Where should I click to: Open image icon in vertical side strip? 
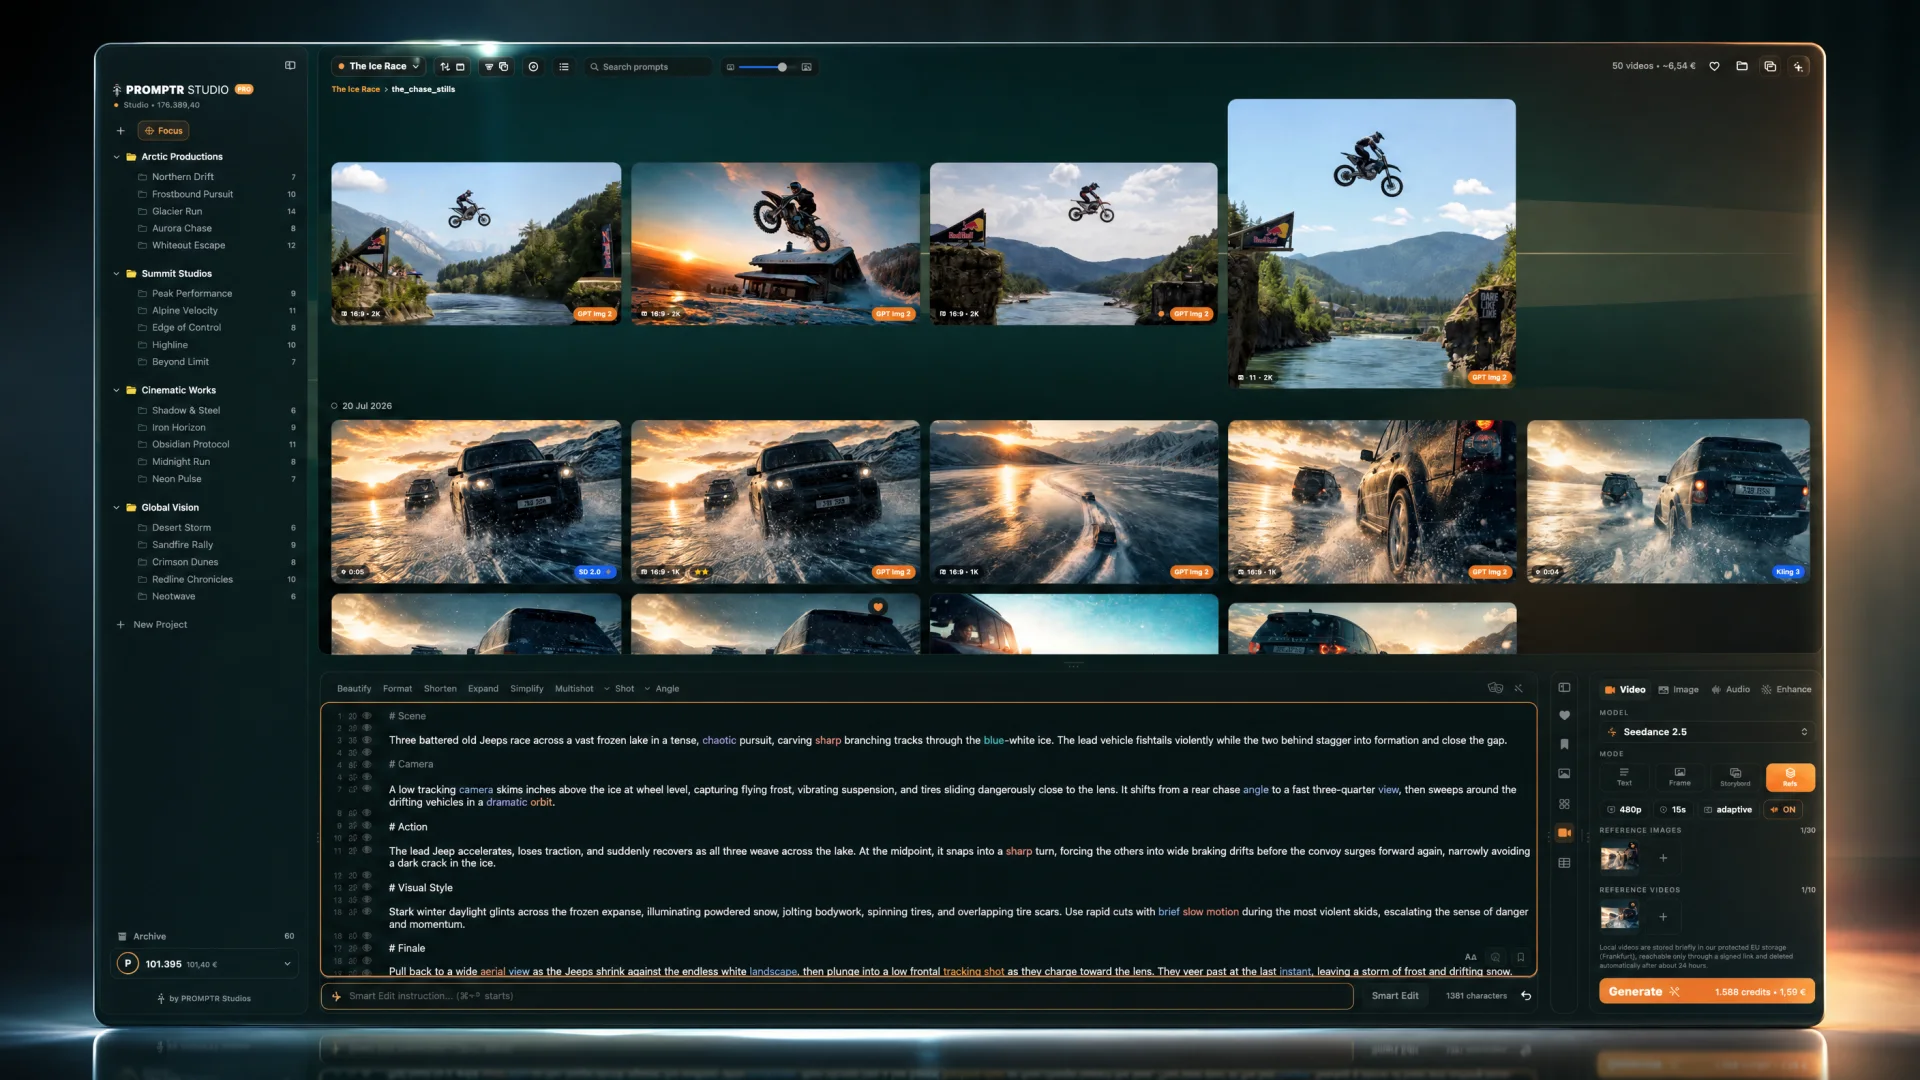click(x=1564, y=773)
